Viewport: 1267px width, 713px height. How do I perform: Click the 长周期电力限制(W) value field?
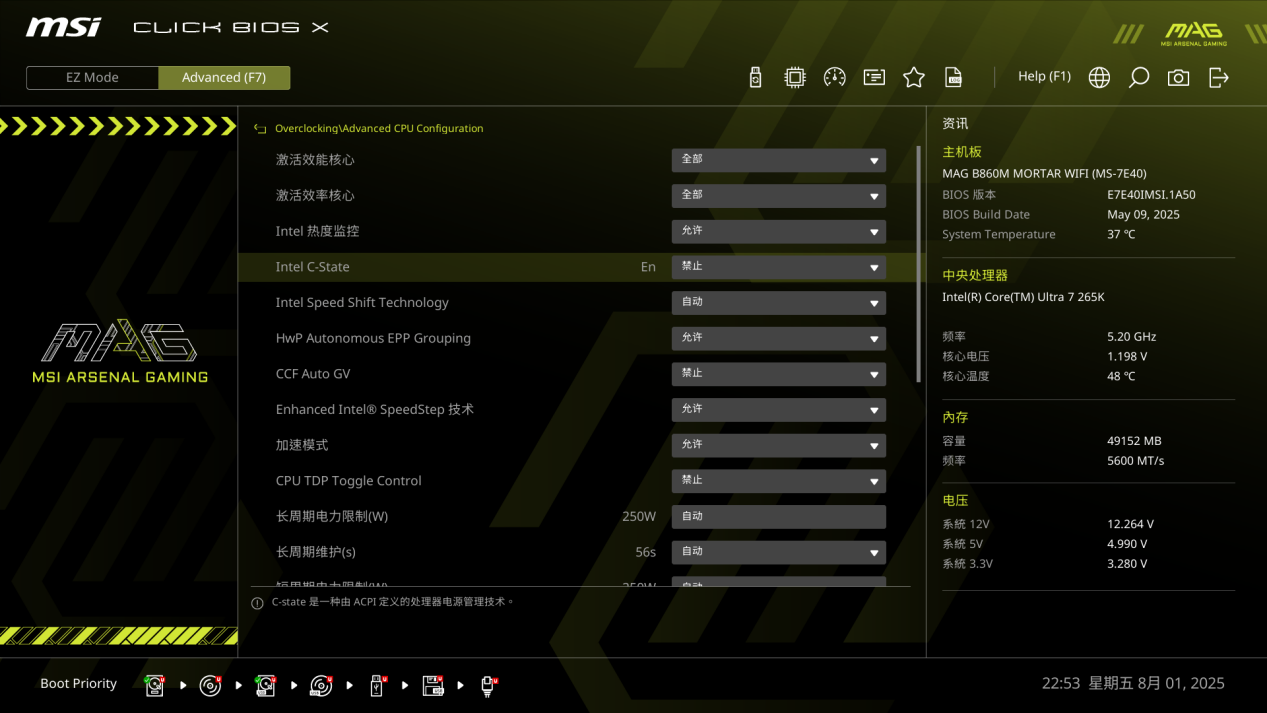[x=778, y=517]
